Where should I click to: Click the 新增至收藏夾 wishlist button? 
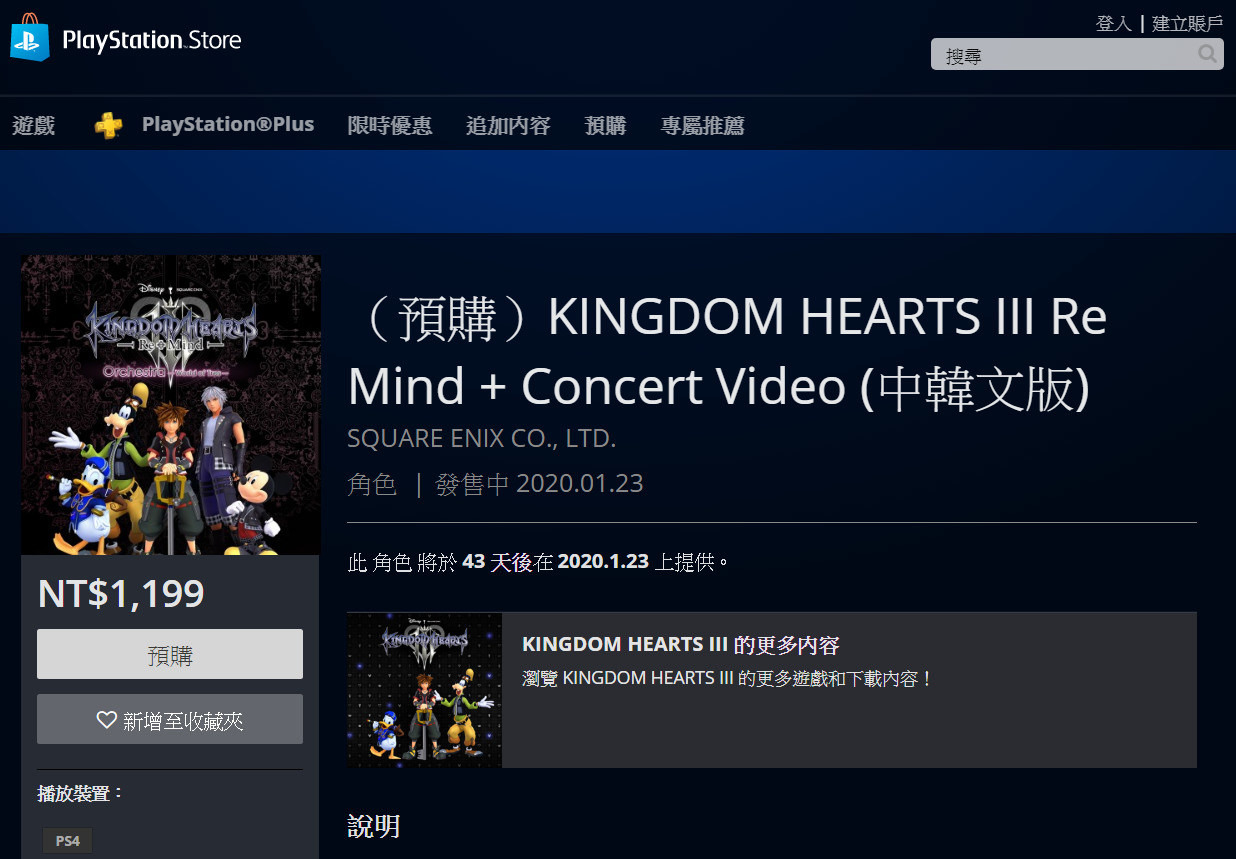coord(170,719)
